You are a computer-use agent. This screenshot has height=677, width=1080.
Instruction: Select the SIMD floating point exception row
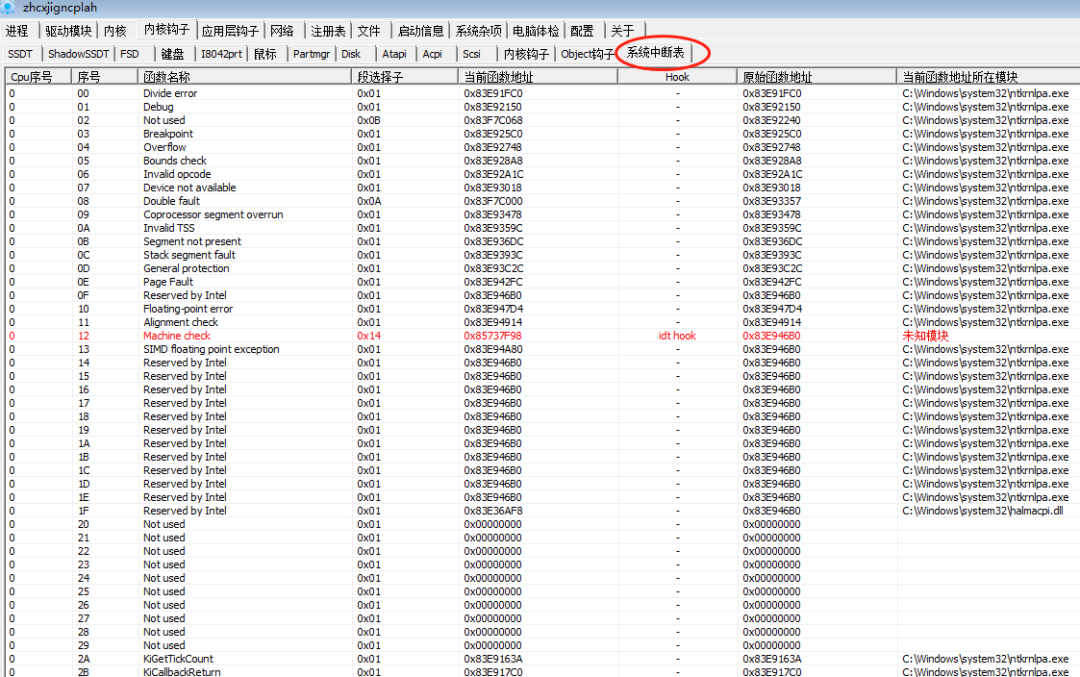pos(543,349)
